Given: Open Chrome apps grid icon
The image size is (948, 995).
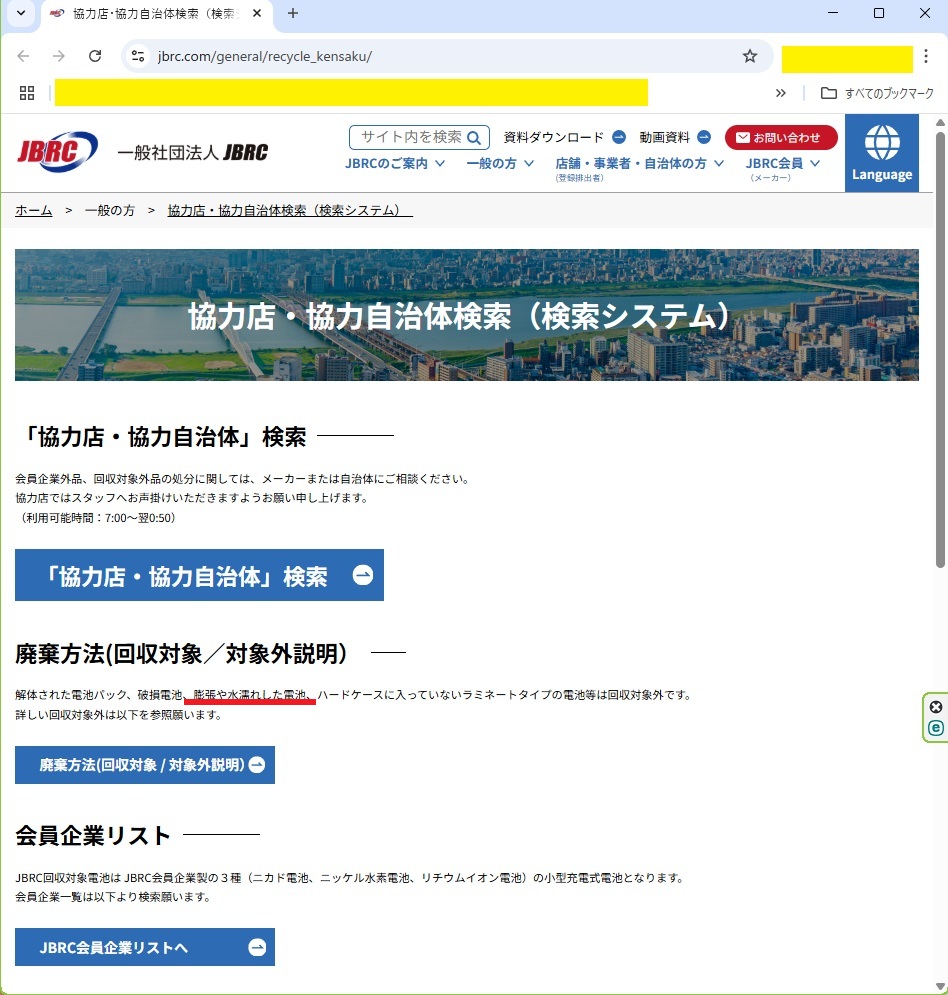Looking at the screenshot, I should (27, 93).
